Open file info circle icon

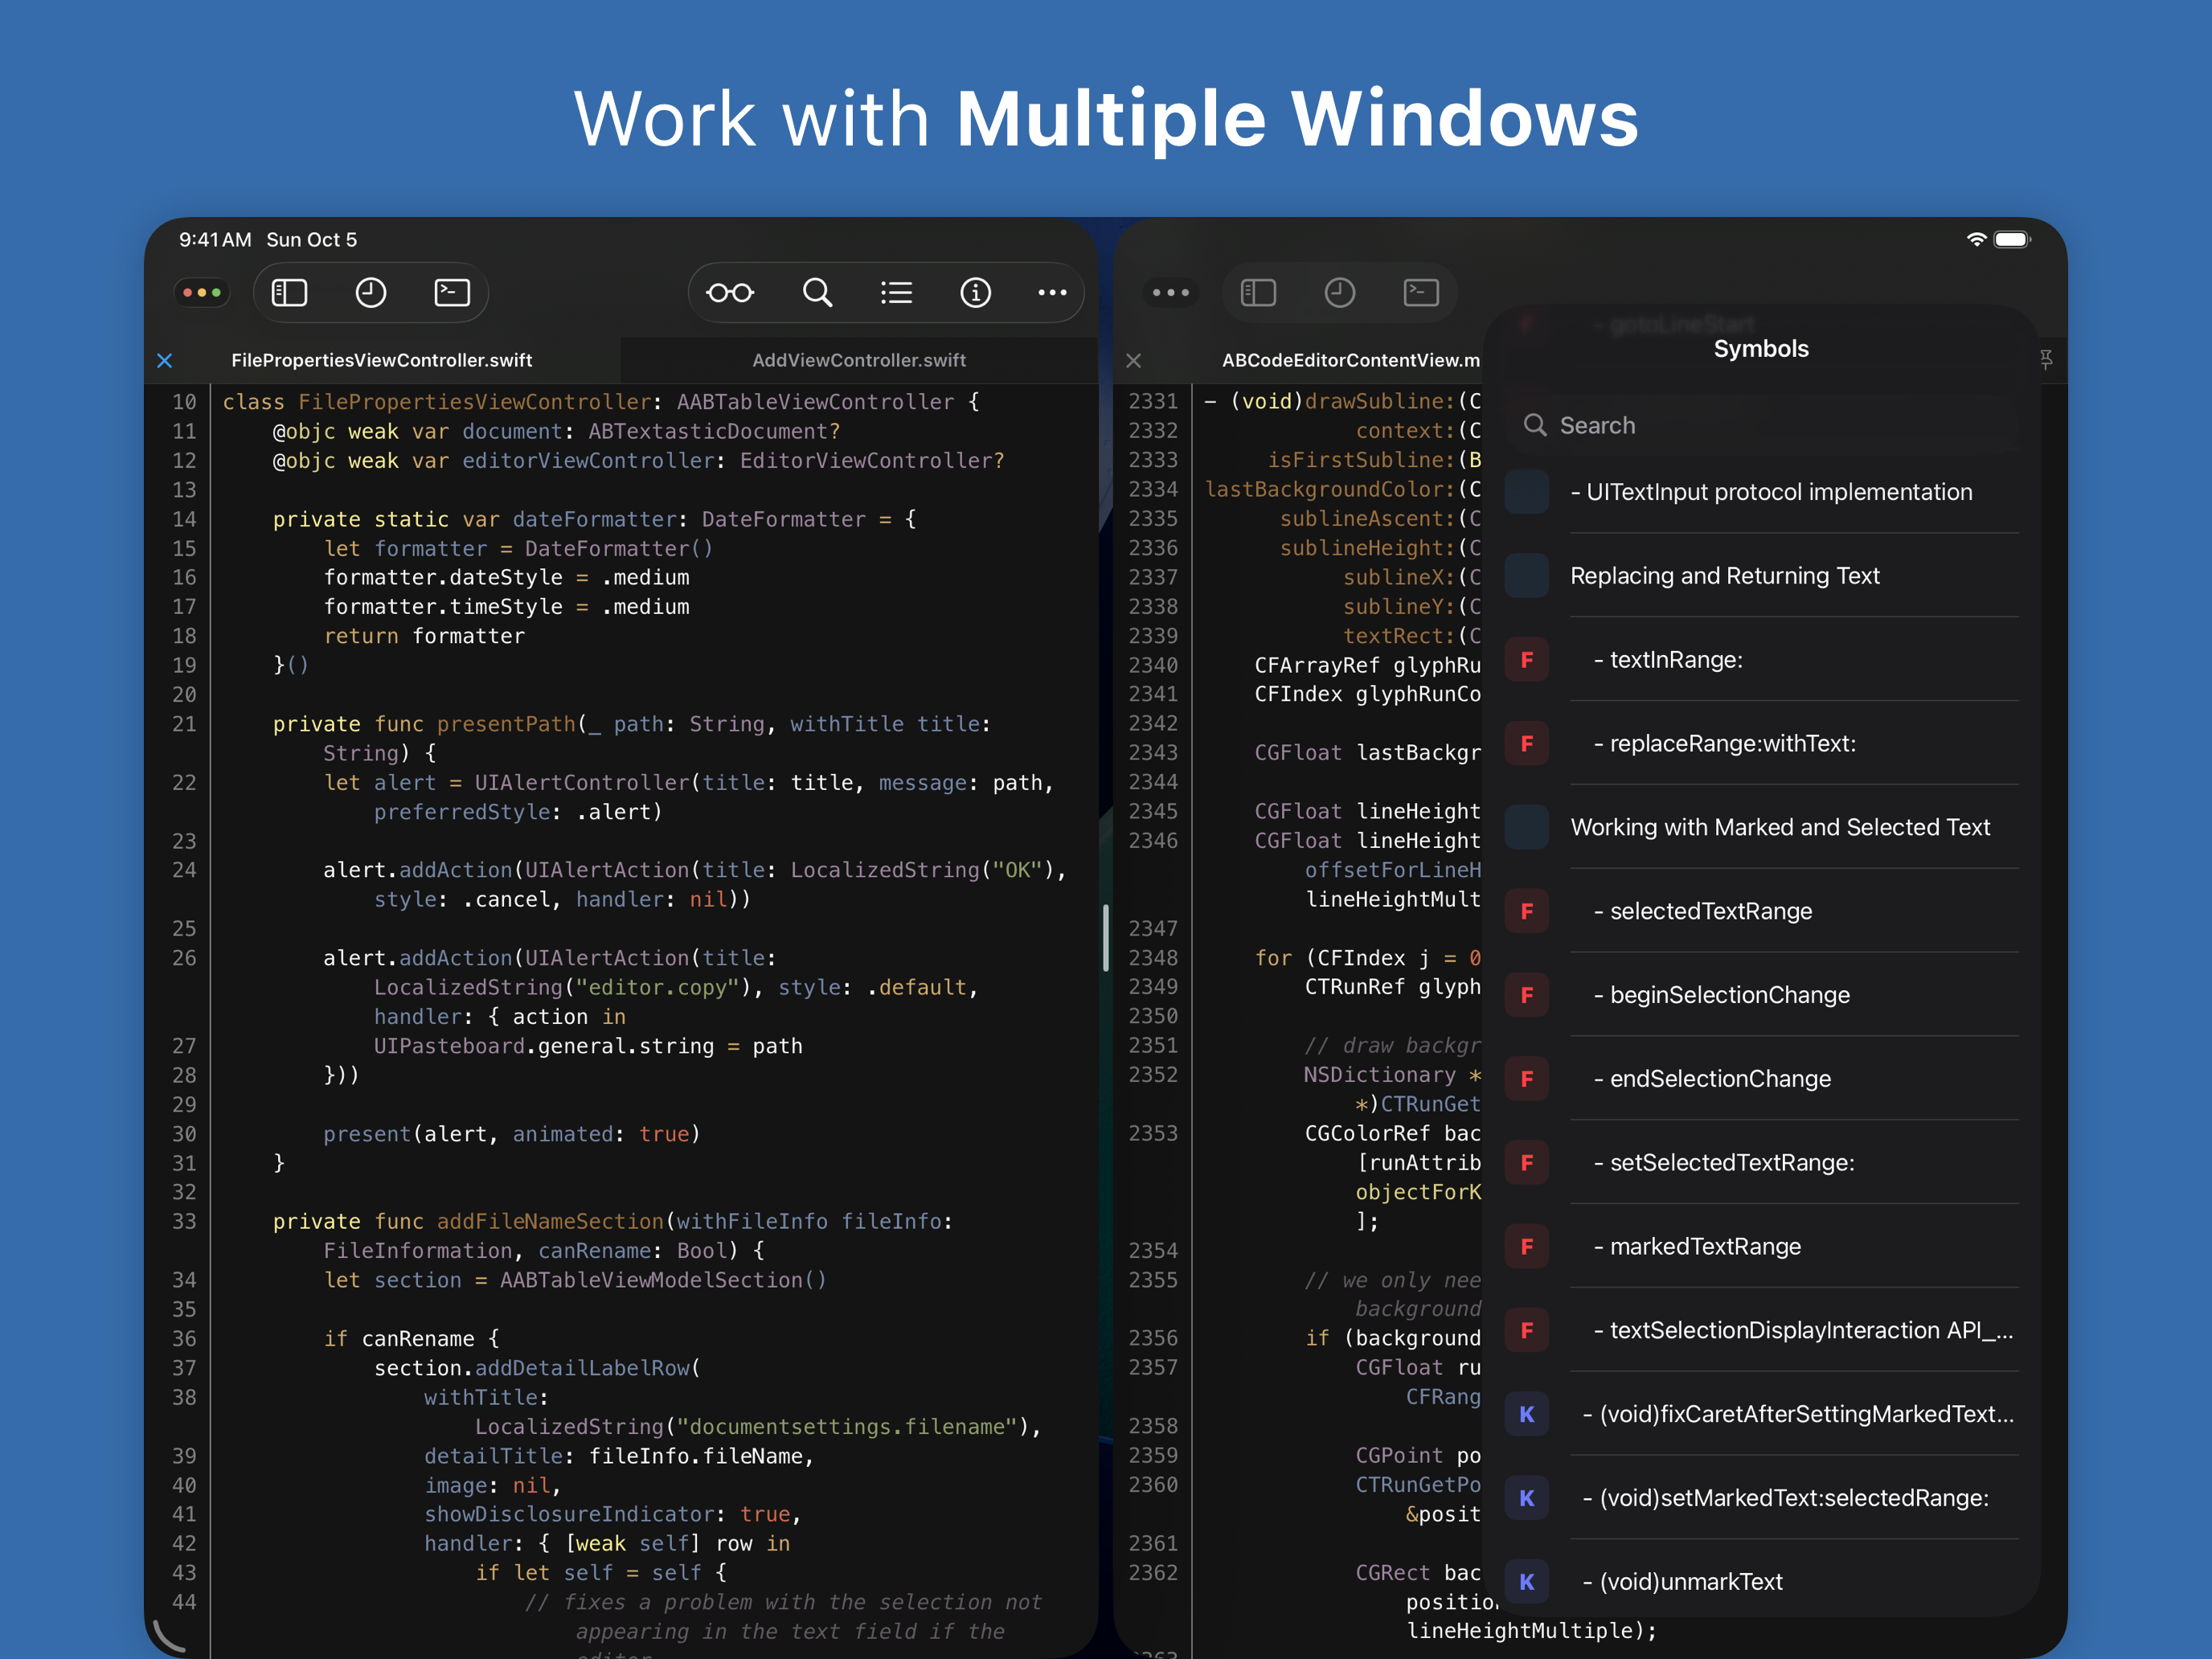(x=975, y=292)
